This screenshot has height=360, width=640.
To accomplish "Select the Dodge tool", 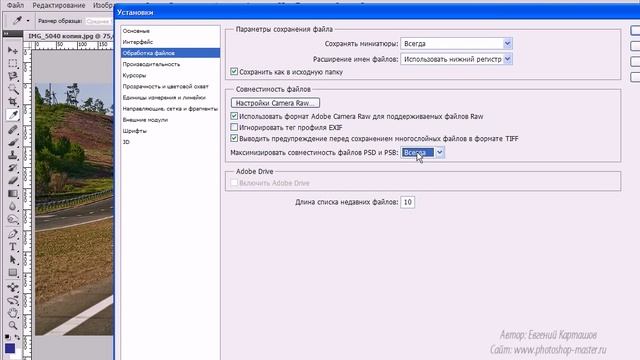I will click(x=13, y=219).
